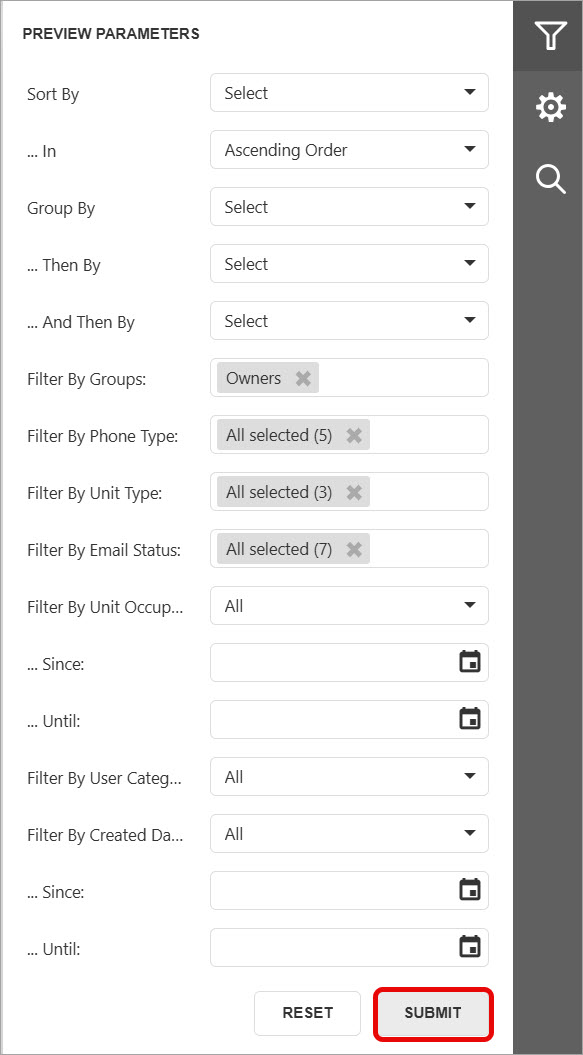
Task: Open the Ascending Order dropdown
Action: click(x=349, y=150)
